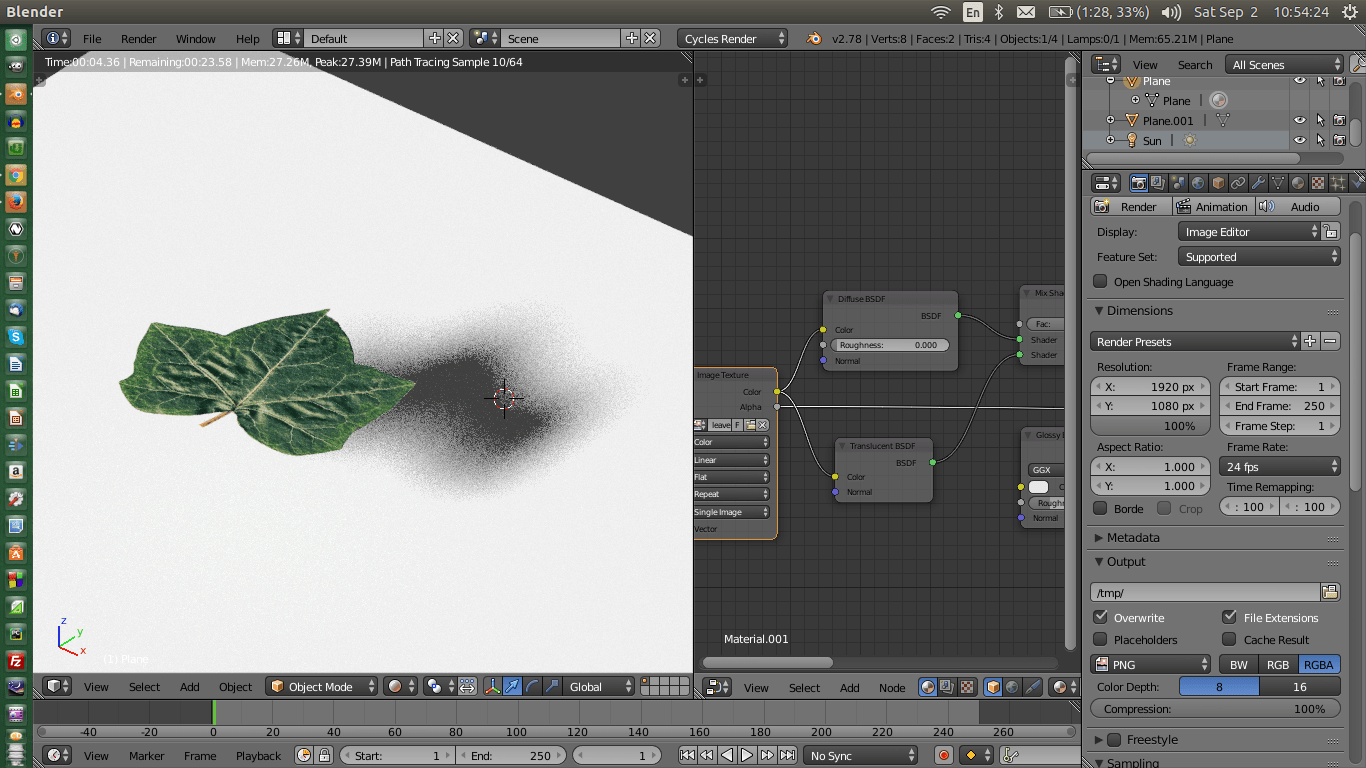
Task: Select the Object properties cube icon
Action: [1216, 182]
